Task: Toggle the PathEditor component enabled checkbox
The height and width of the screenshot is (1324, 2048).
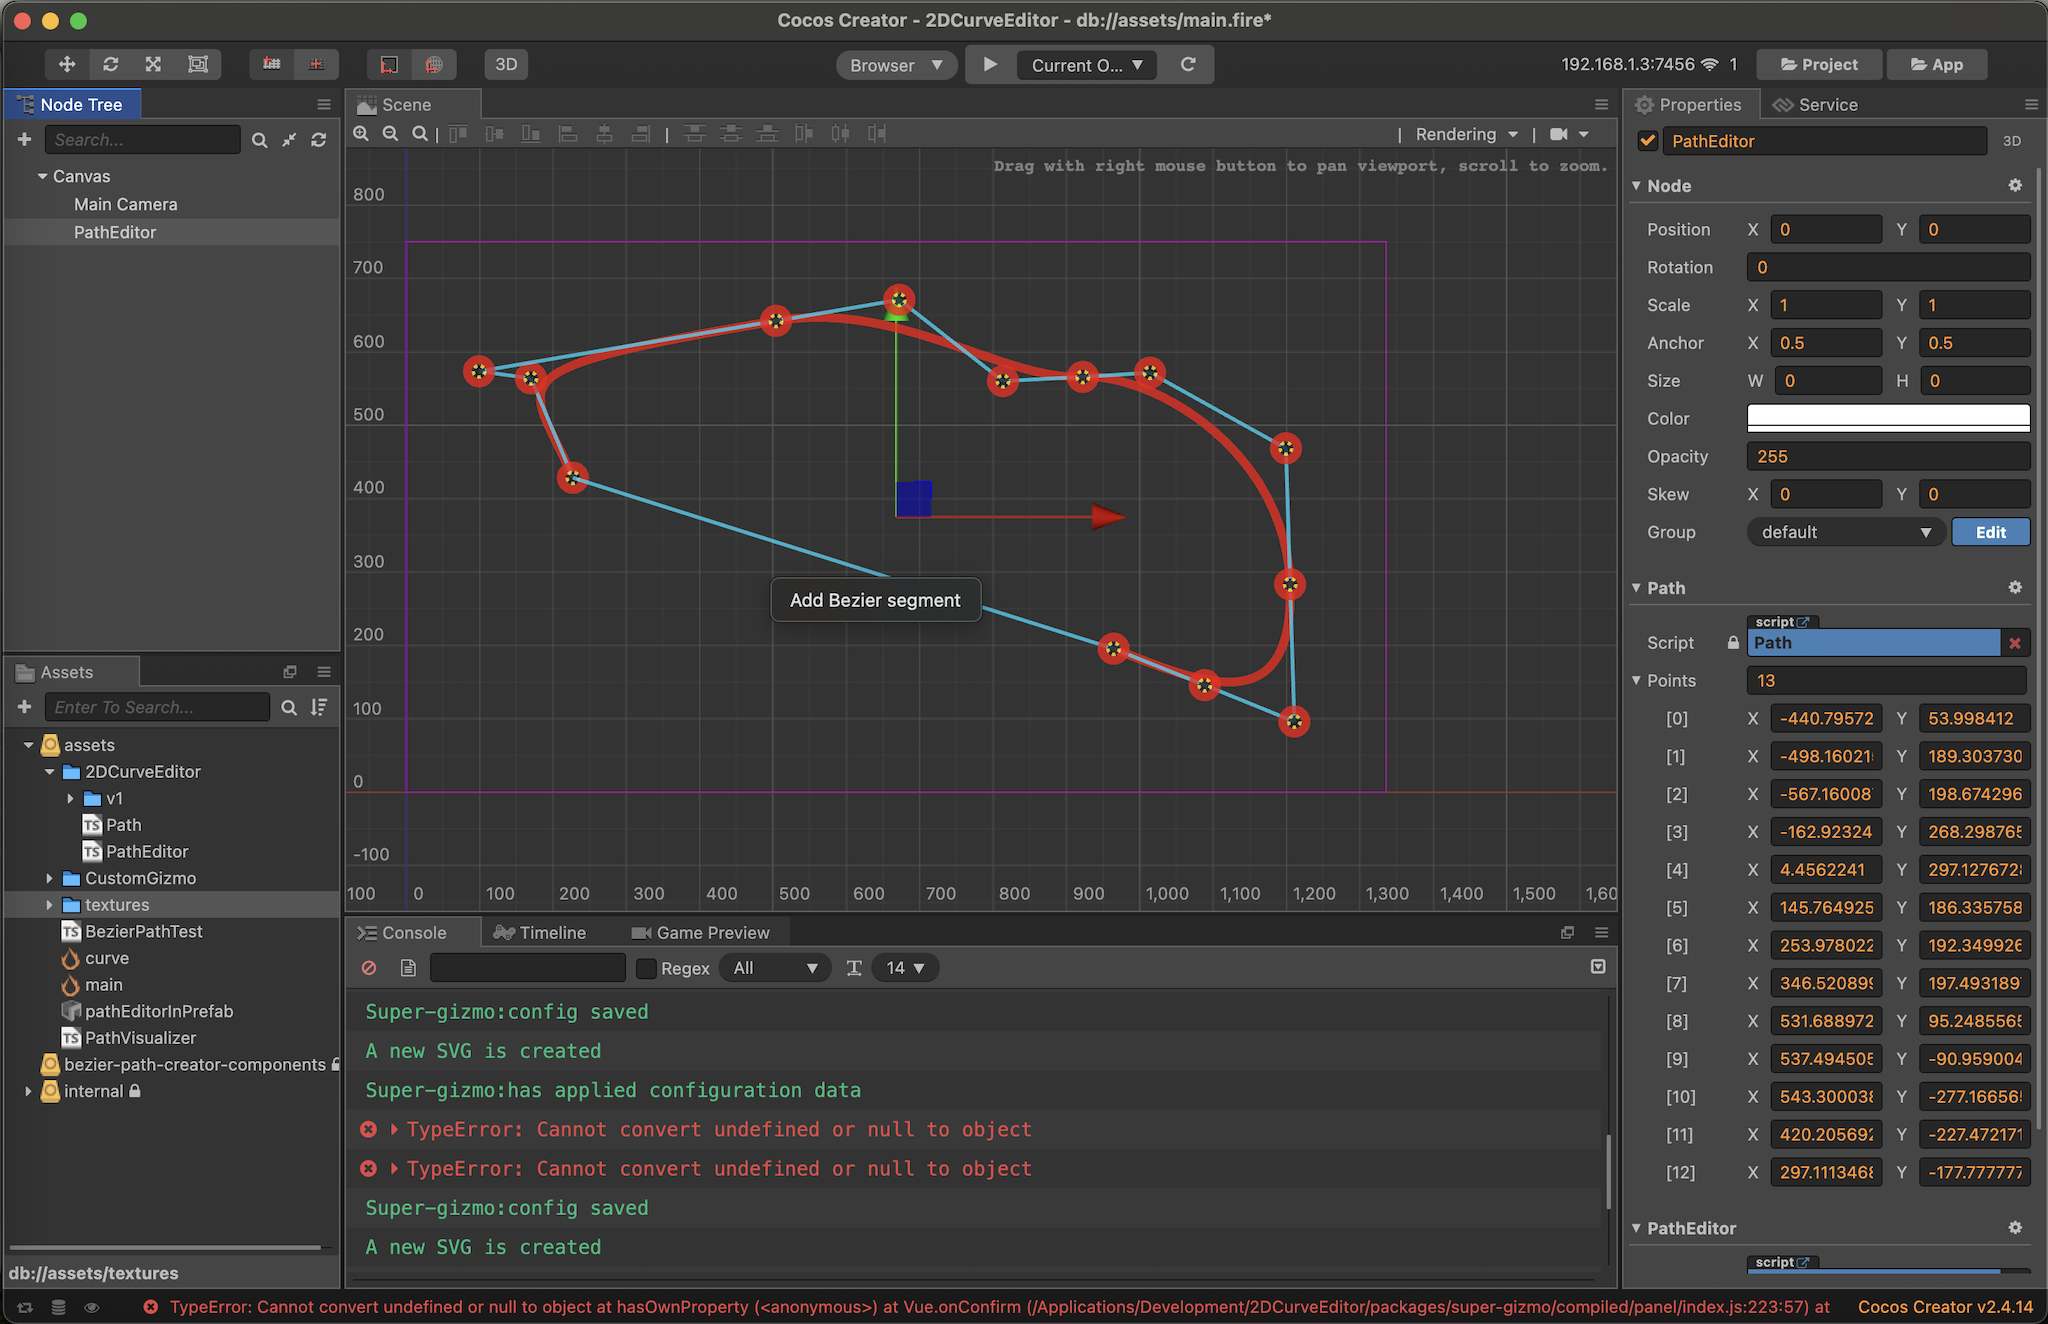Action: [x=1647, y=141]
